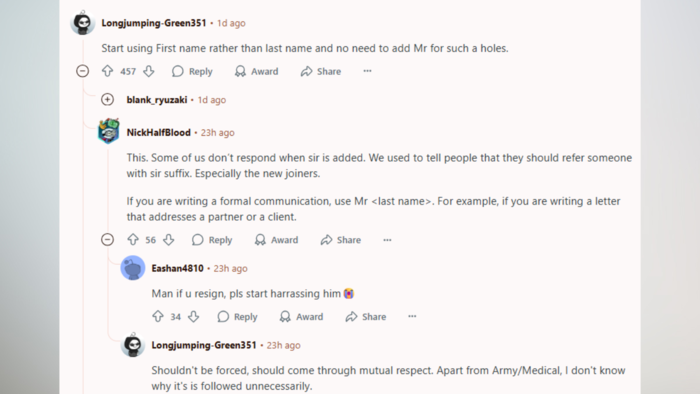Open more options on Eashan4810's comment

(412, 316)
